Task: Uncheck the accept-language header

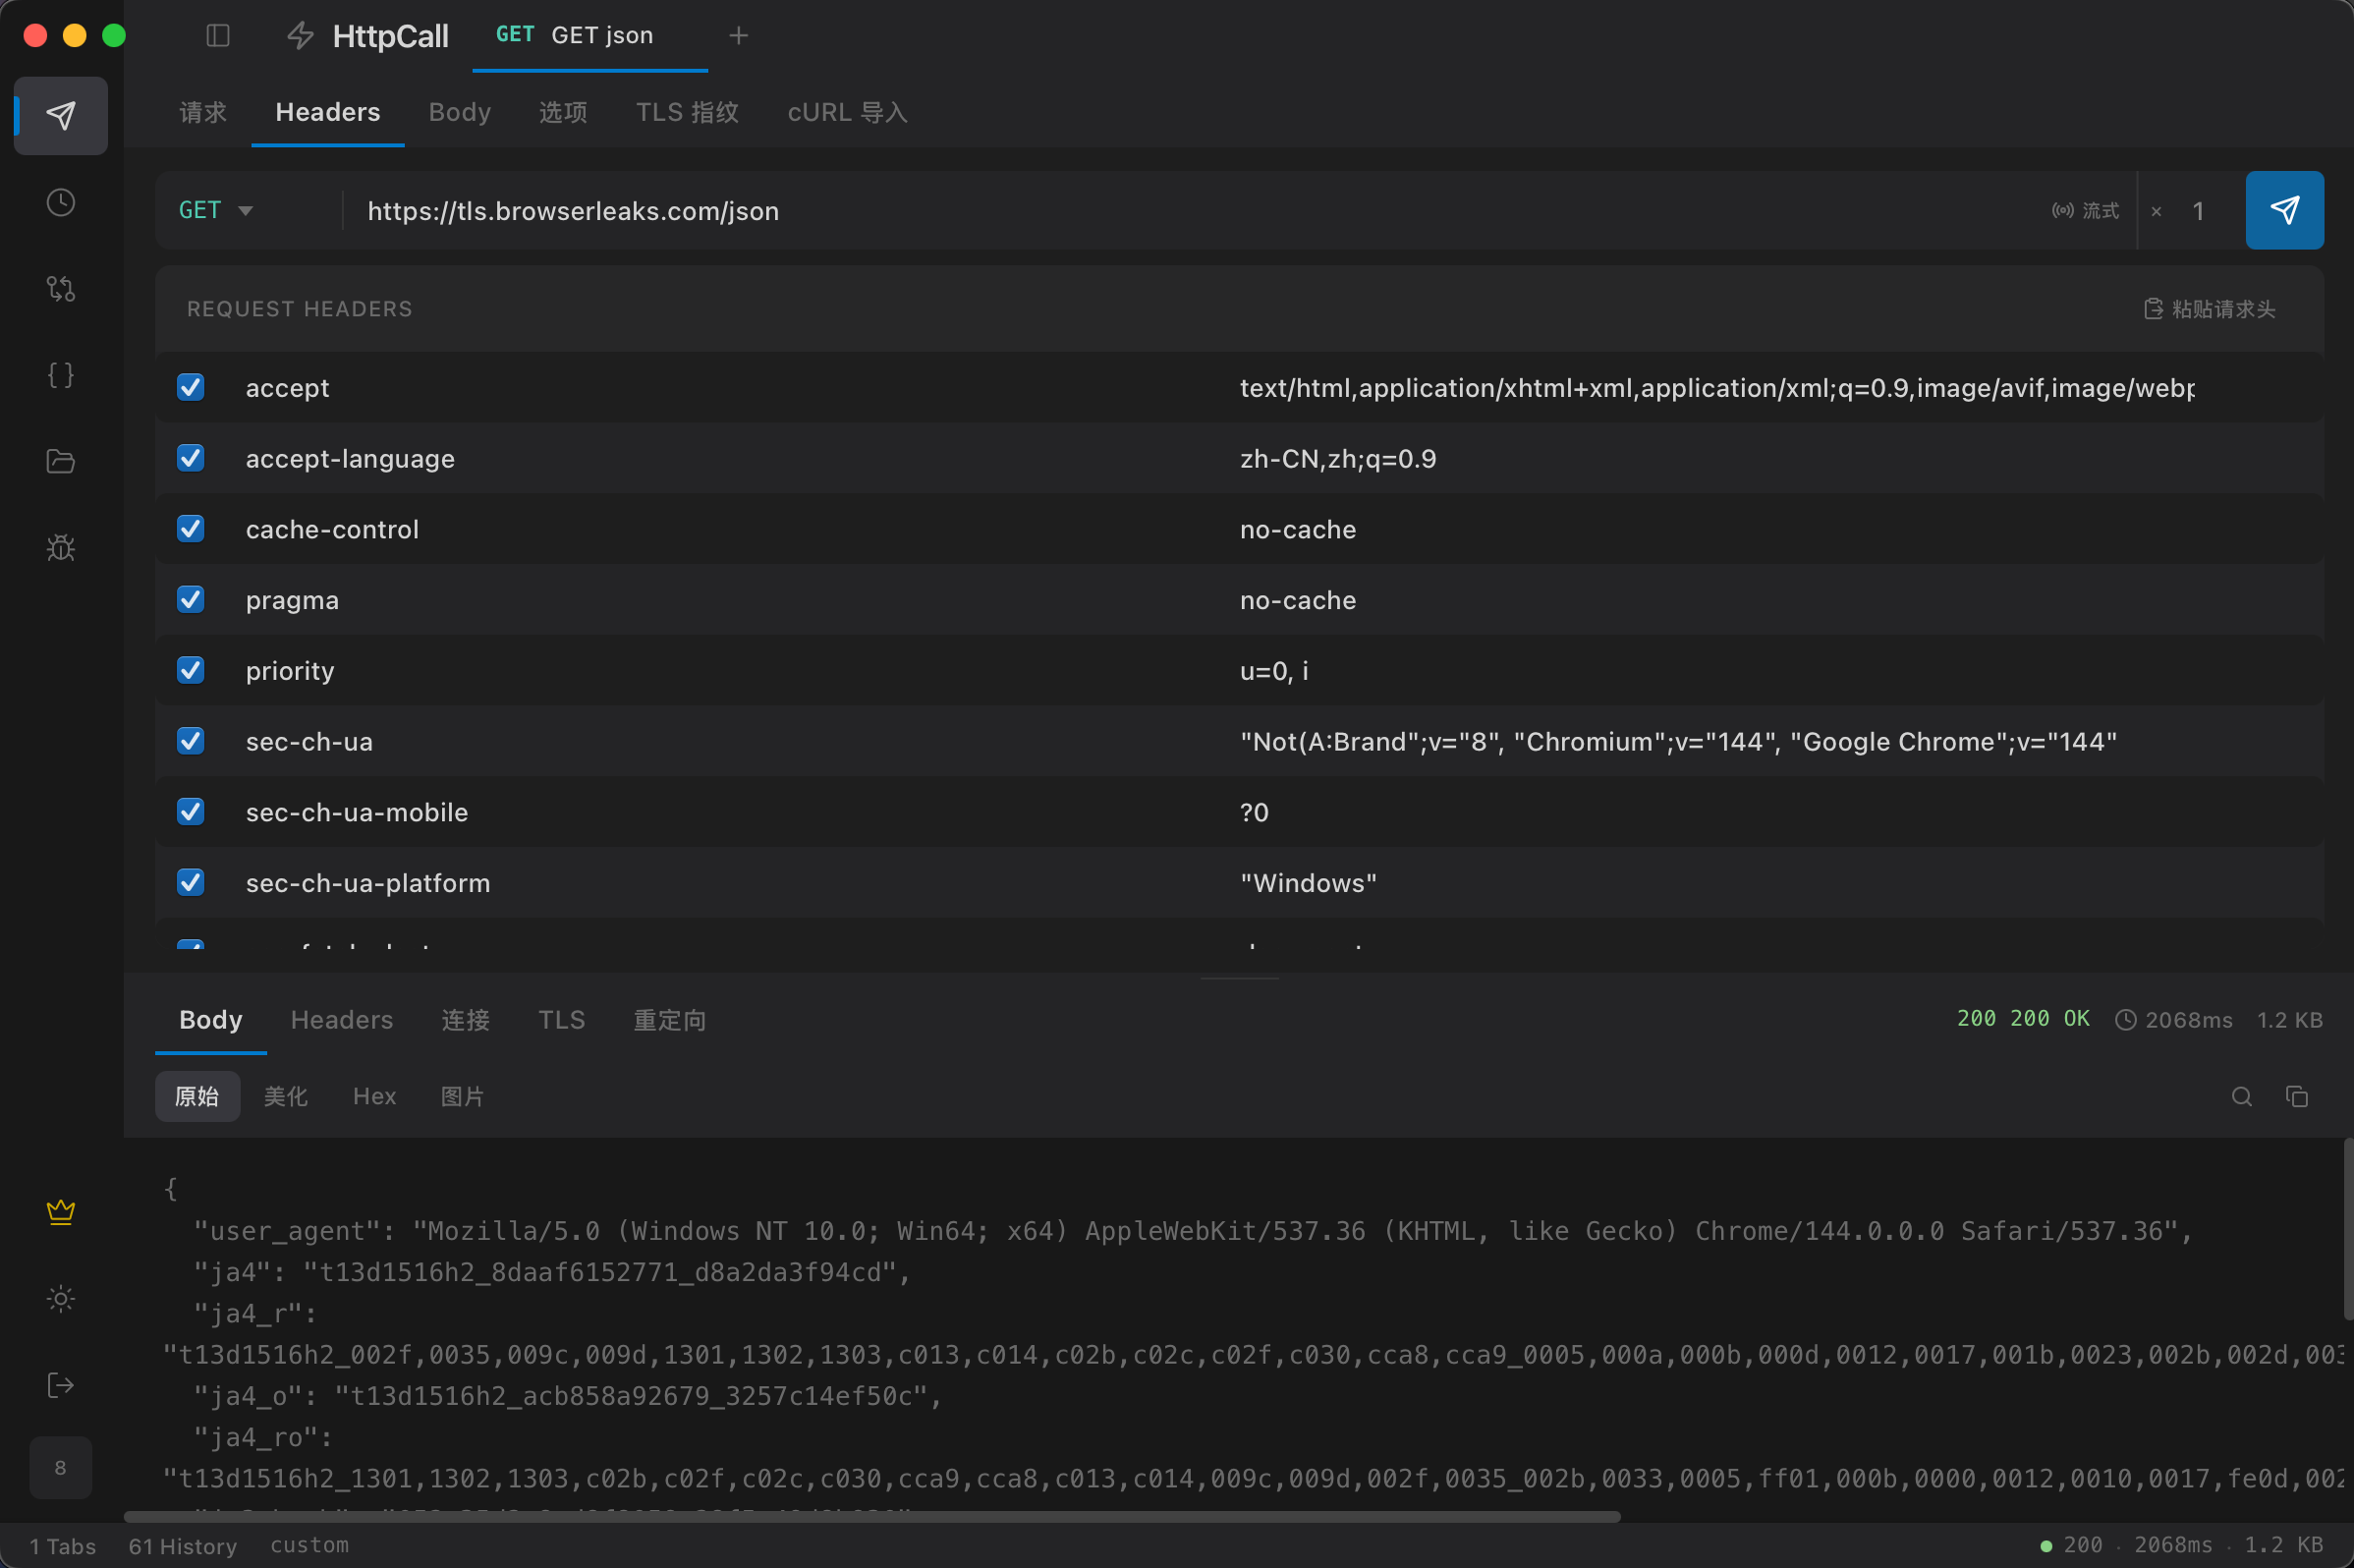Action: tap(190, 458)
